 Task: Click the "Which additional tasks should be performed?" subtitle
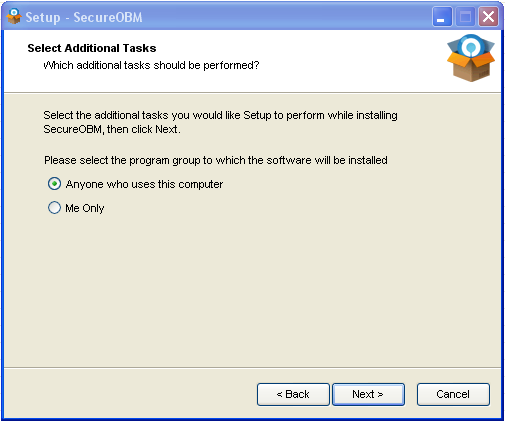point(151,65)
